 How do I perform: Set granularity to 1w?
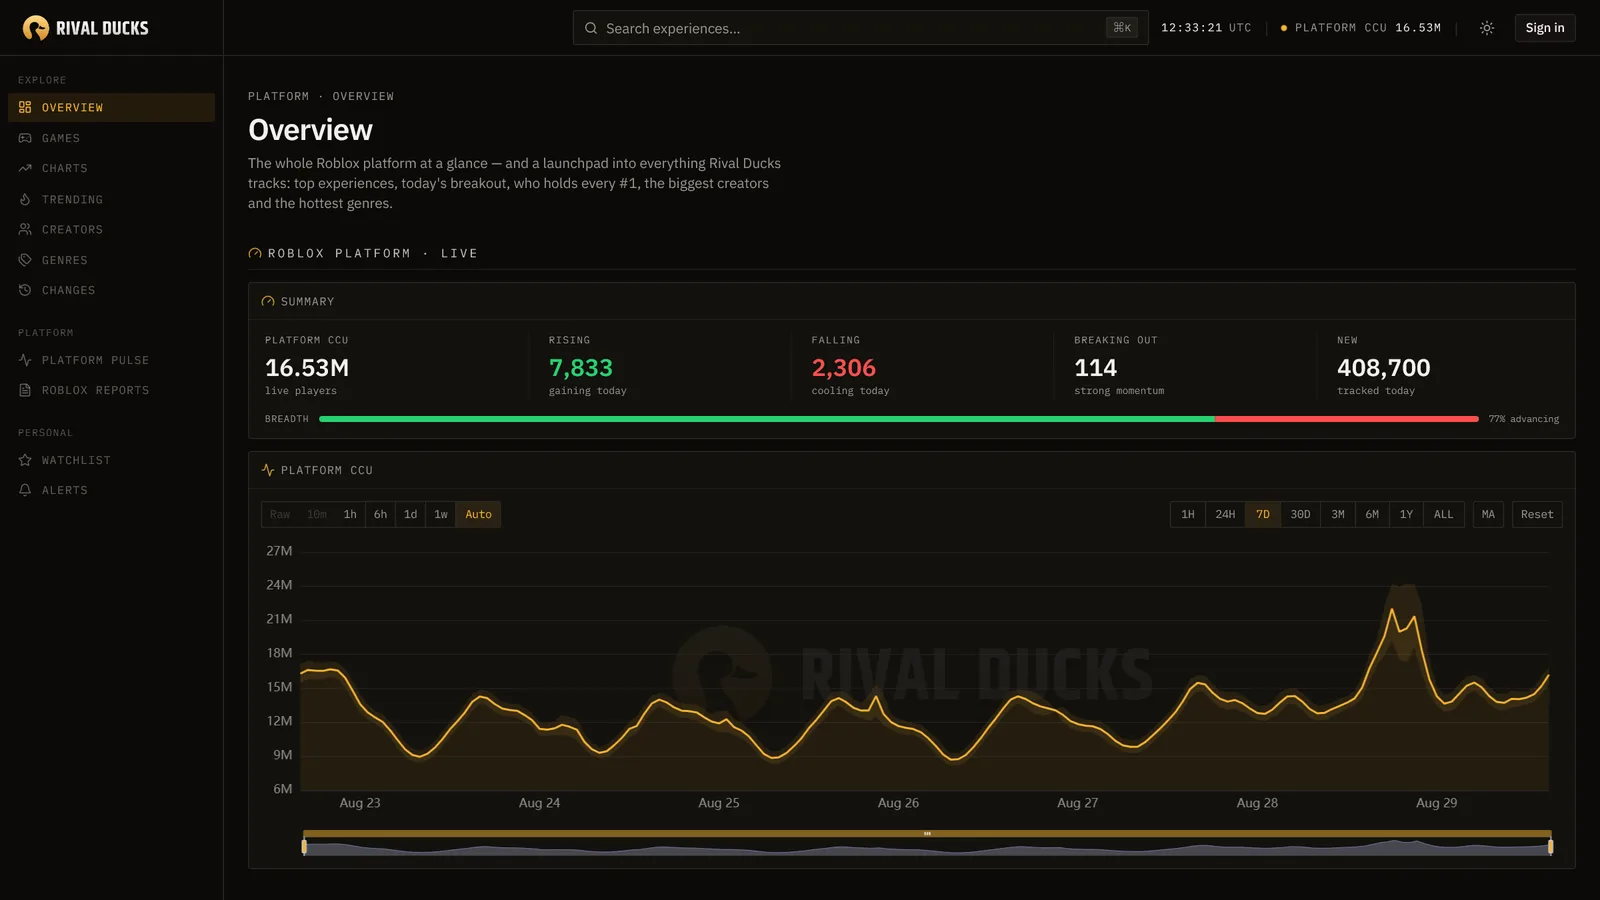[441, 514]
